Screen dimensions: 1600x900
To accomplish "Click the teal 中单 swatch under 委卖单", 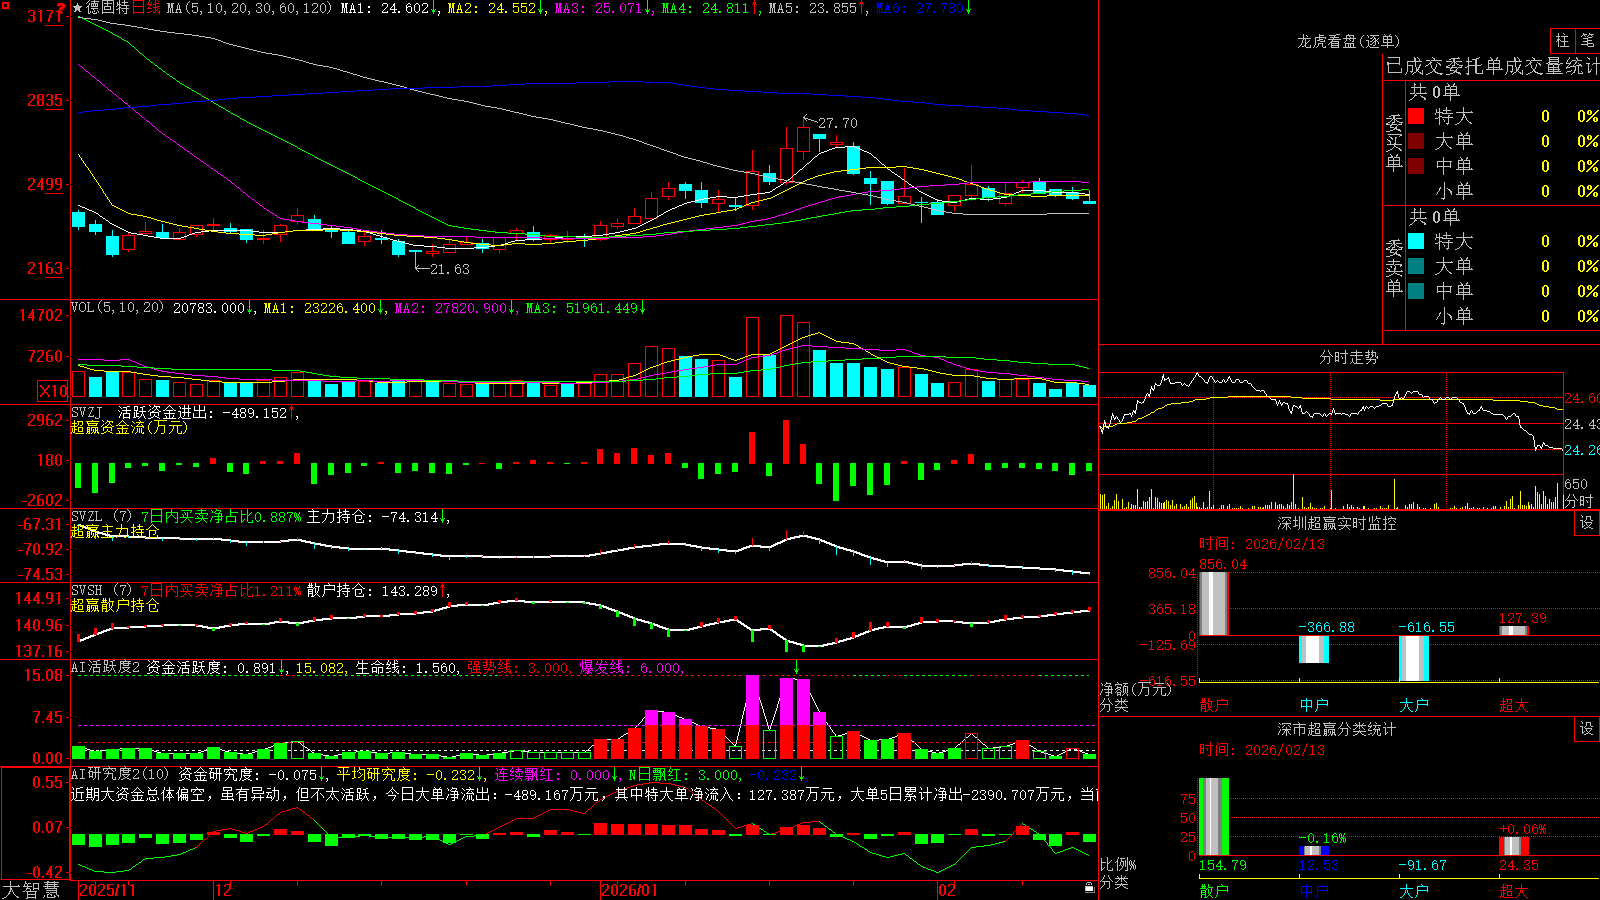I will coord(1416,291).
